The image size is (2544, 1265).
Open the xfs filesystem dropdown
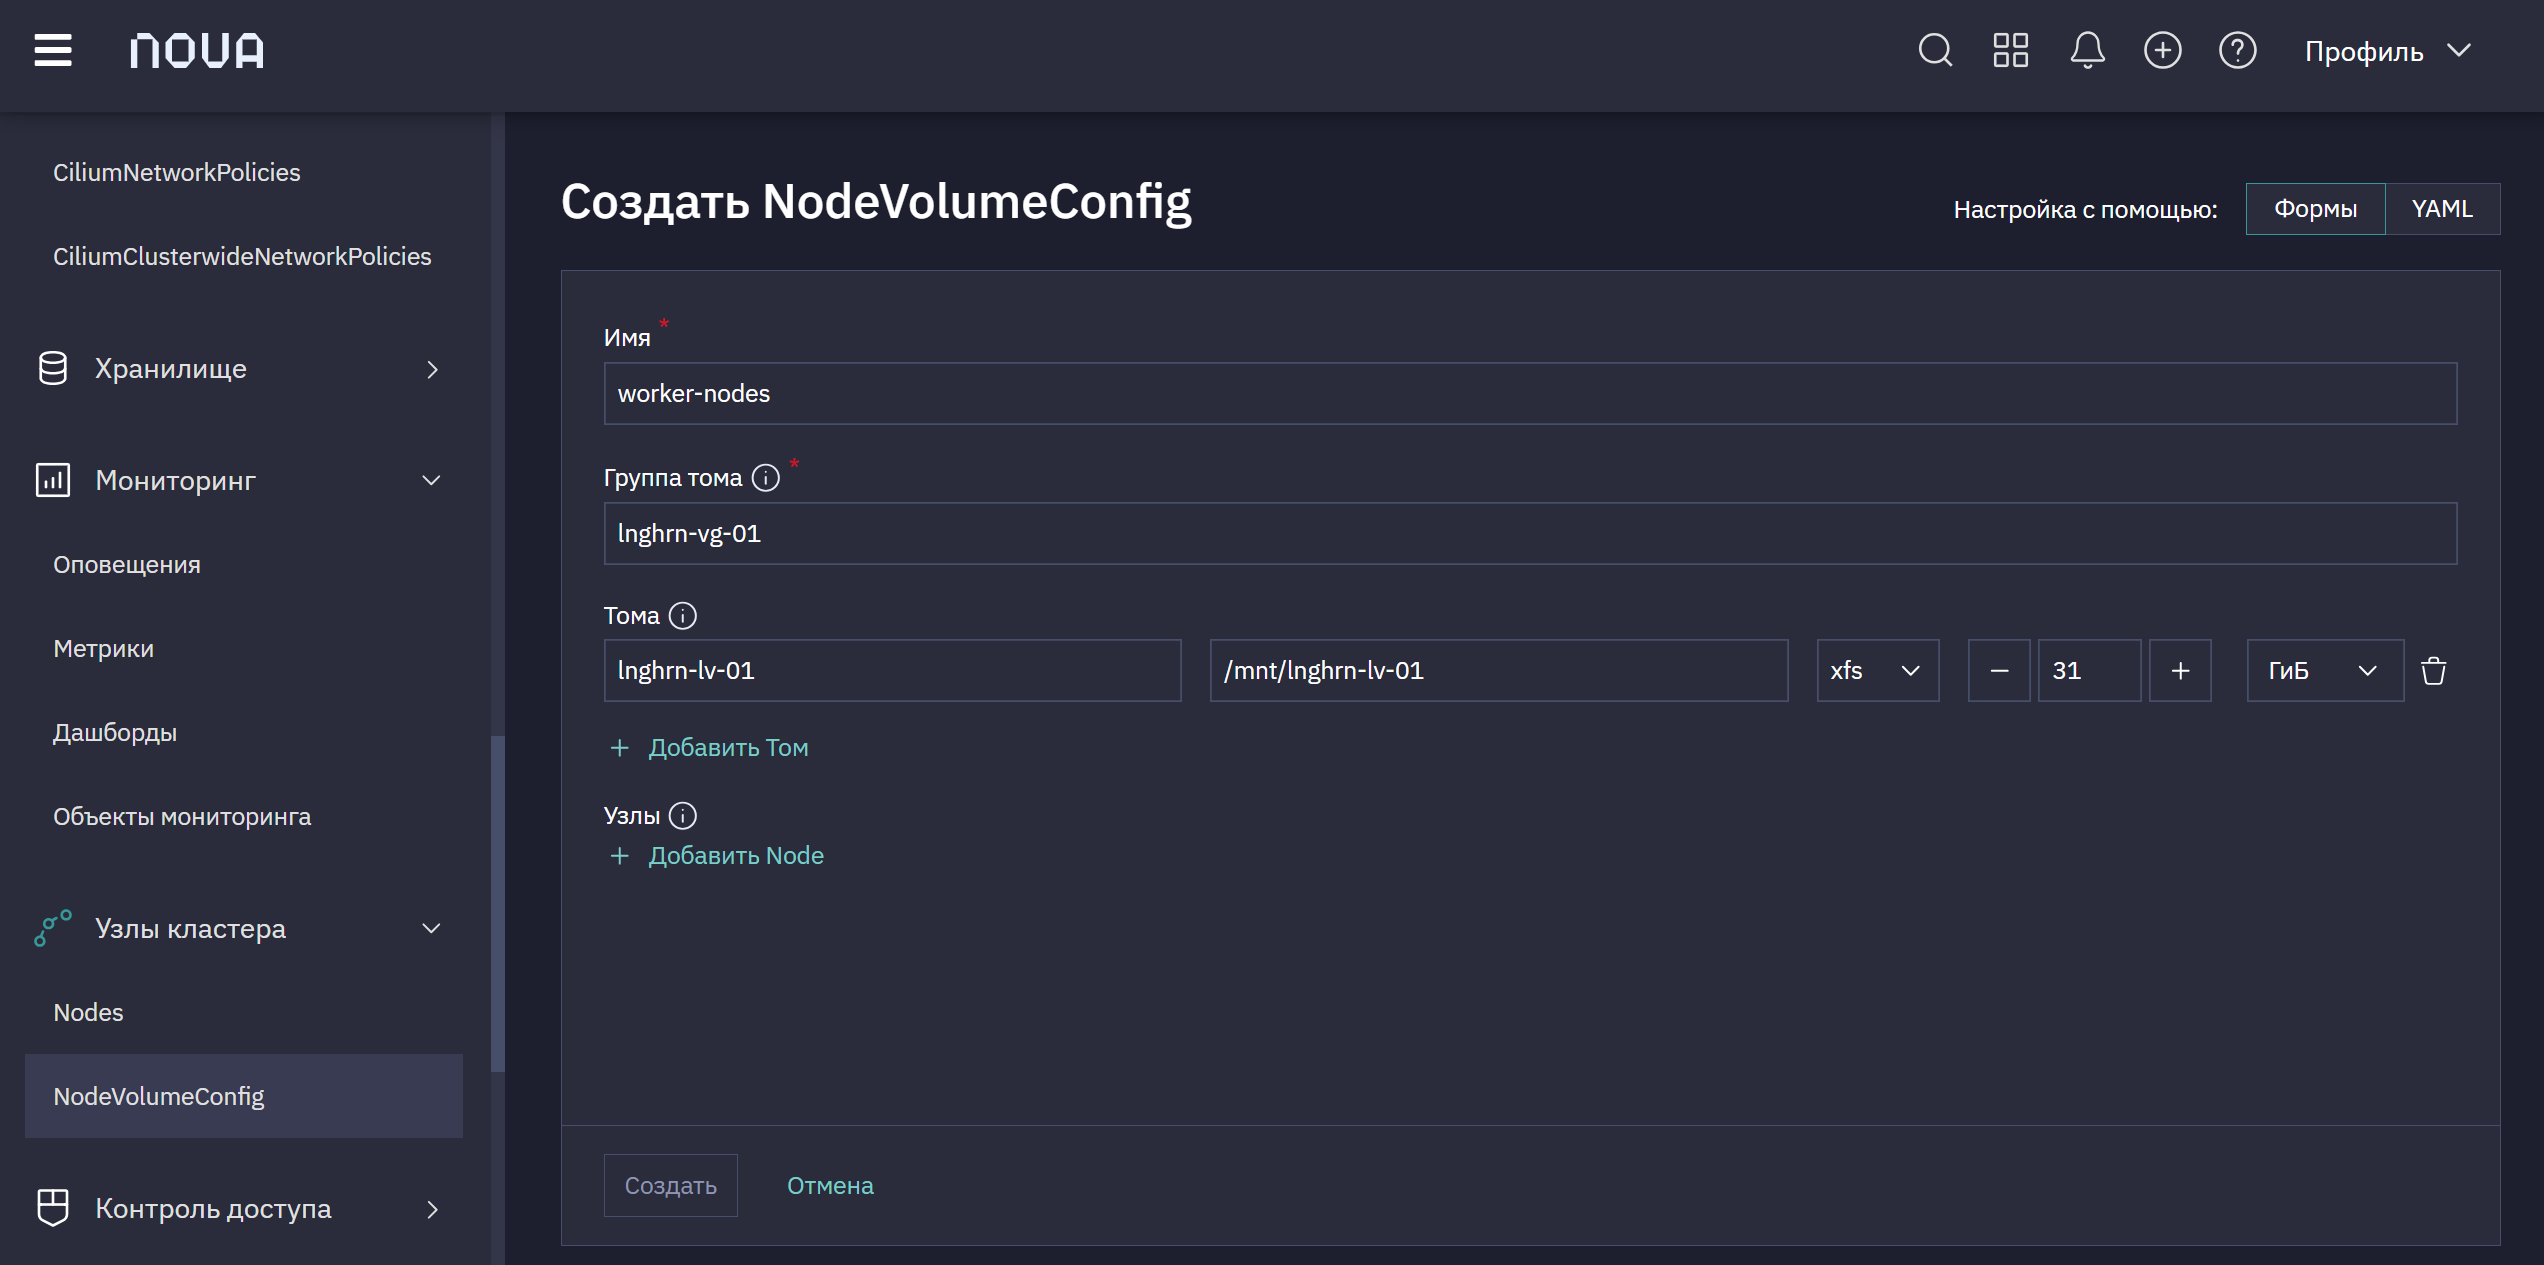(x=1878, y=671)
